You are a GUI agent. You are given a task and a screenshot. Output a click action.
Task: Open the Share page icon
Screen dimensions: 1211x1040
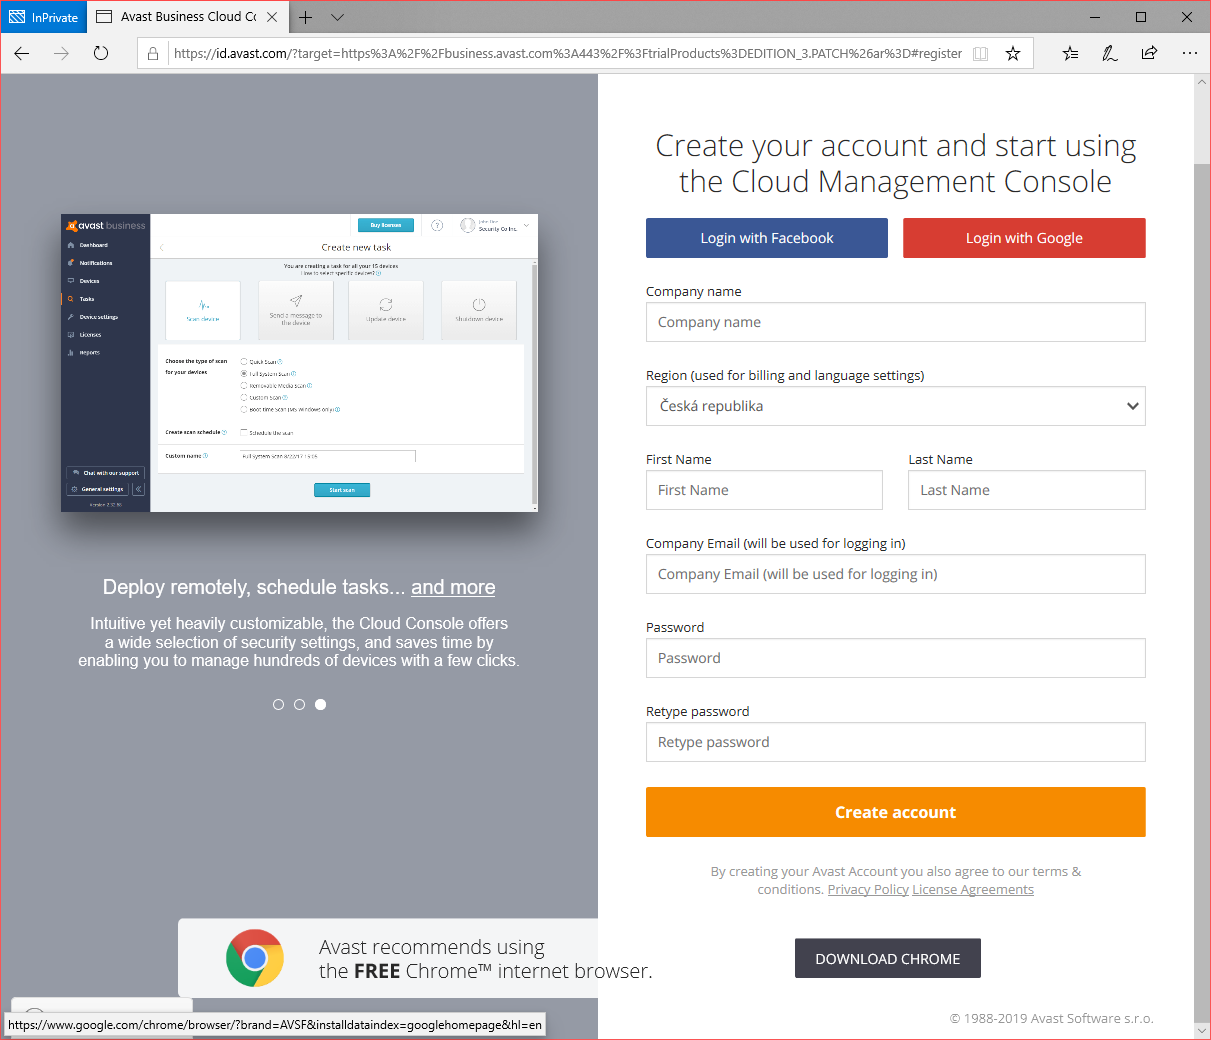[x=1149, y=54]
